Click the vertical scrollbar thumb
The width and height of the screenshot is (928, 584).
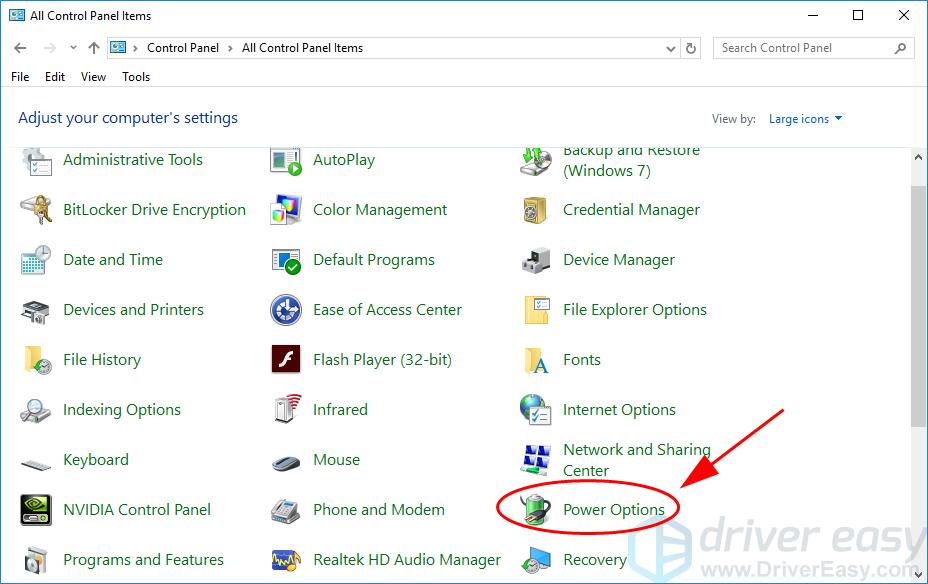[919, 300]
